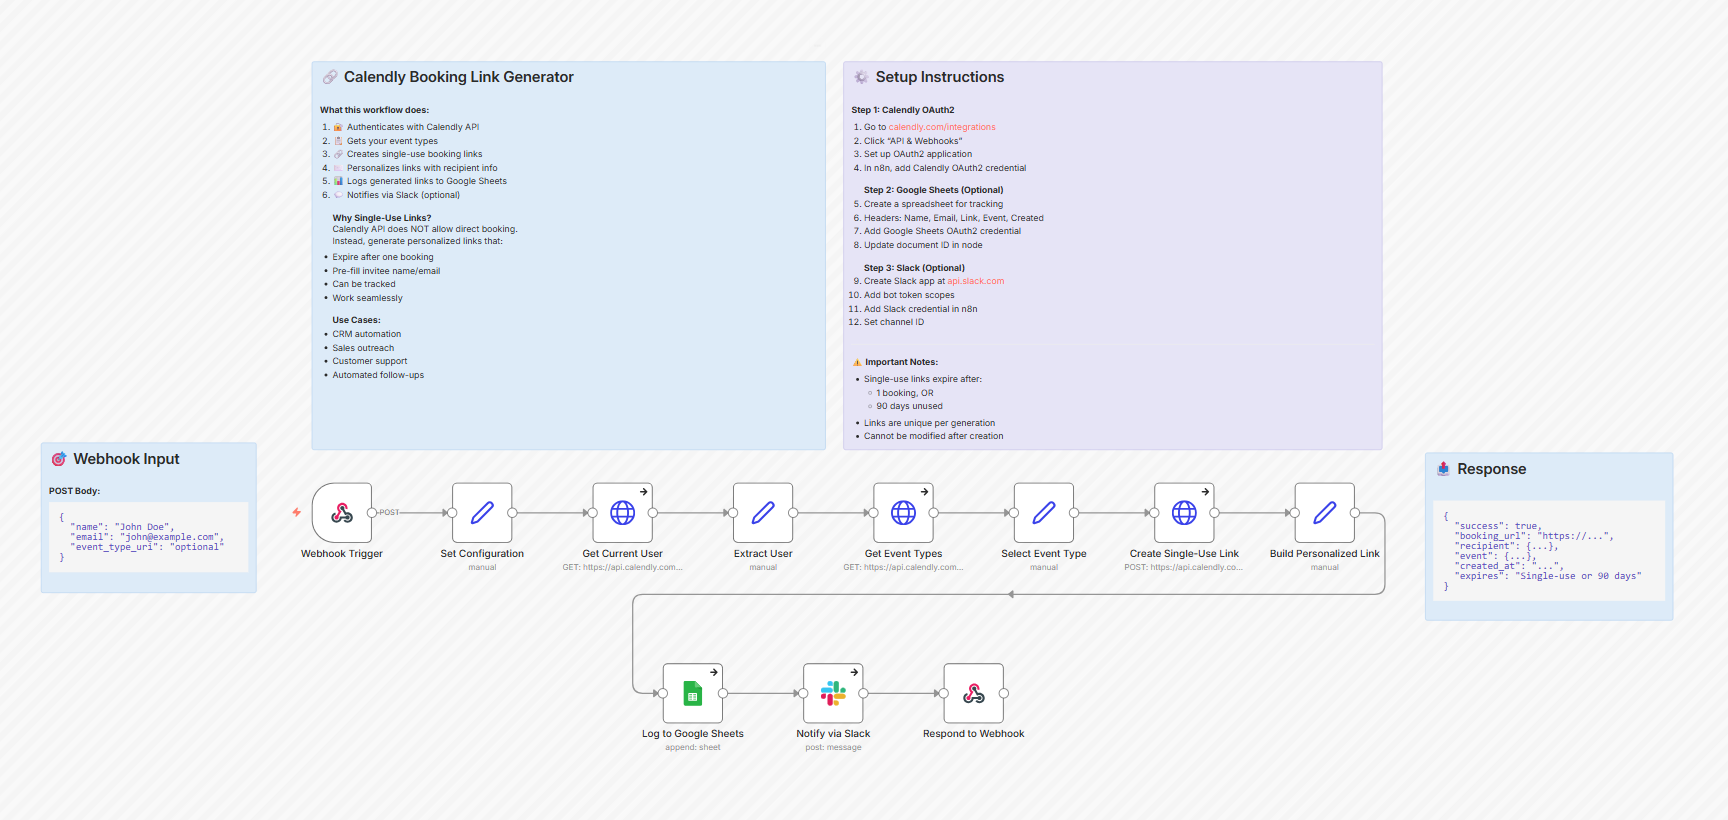Image resolution: width=1728 pixels, height=820 pixels.
Task: Click the link icon beside Calendly Booking Link Generator
Action: coord(330,77)
